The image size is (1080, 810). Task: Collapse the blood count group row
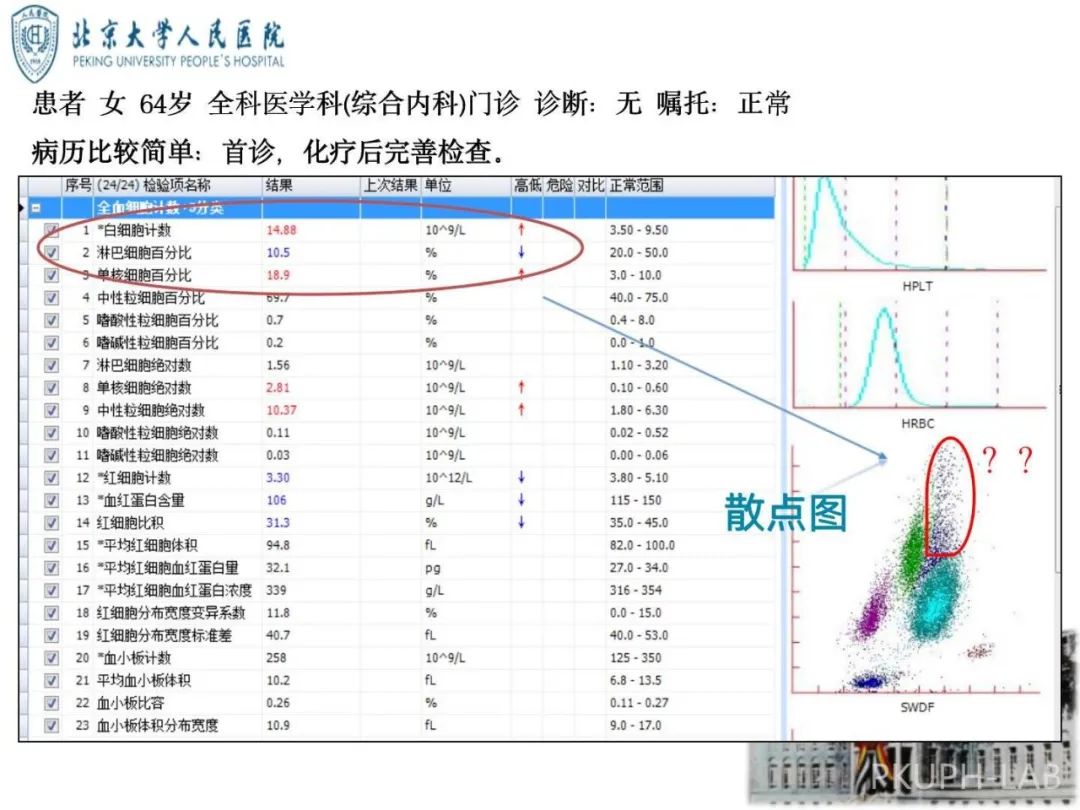click(36, 207)
